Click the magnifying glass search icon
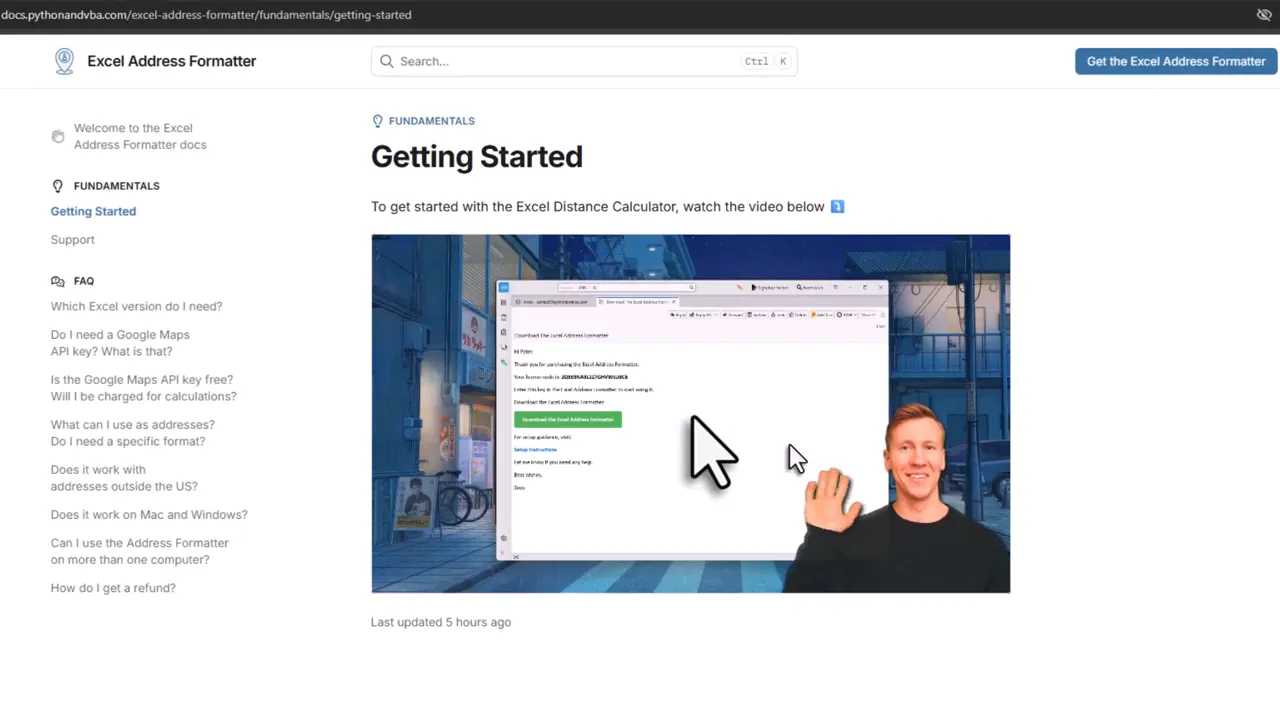Screen dimensions: 1280x720 pos(387,61)
